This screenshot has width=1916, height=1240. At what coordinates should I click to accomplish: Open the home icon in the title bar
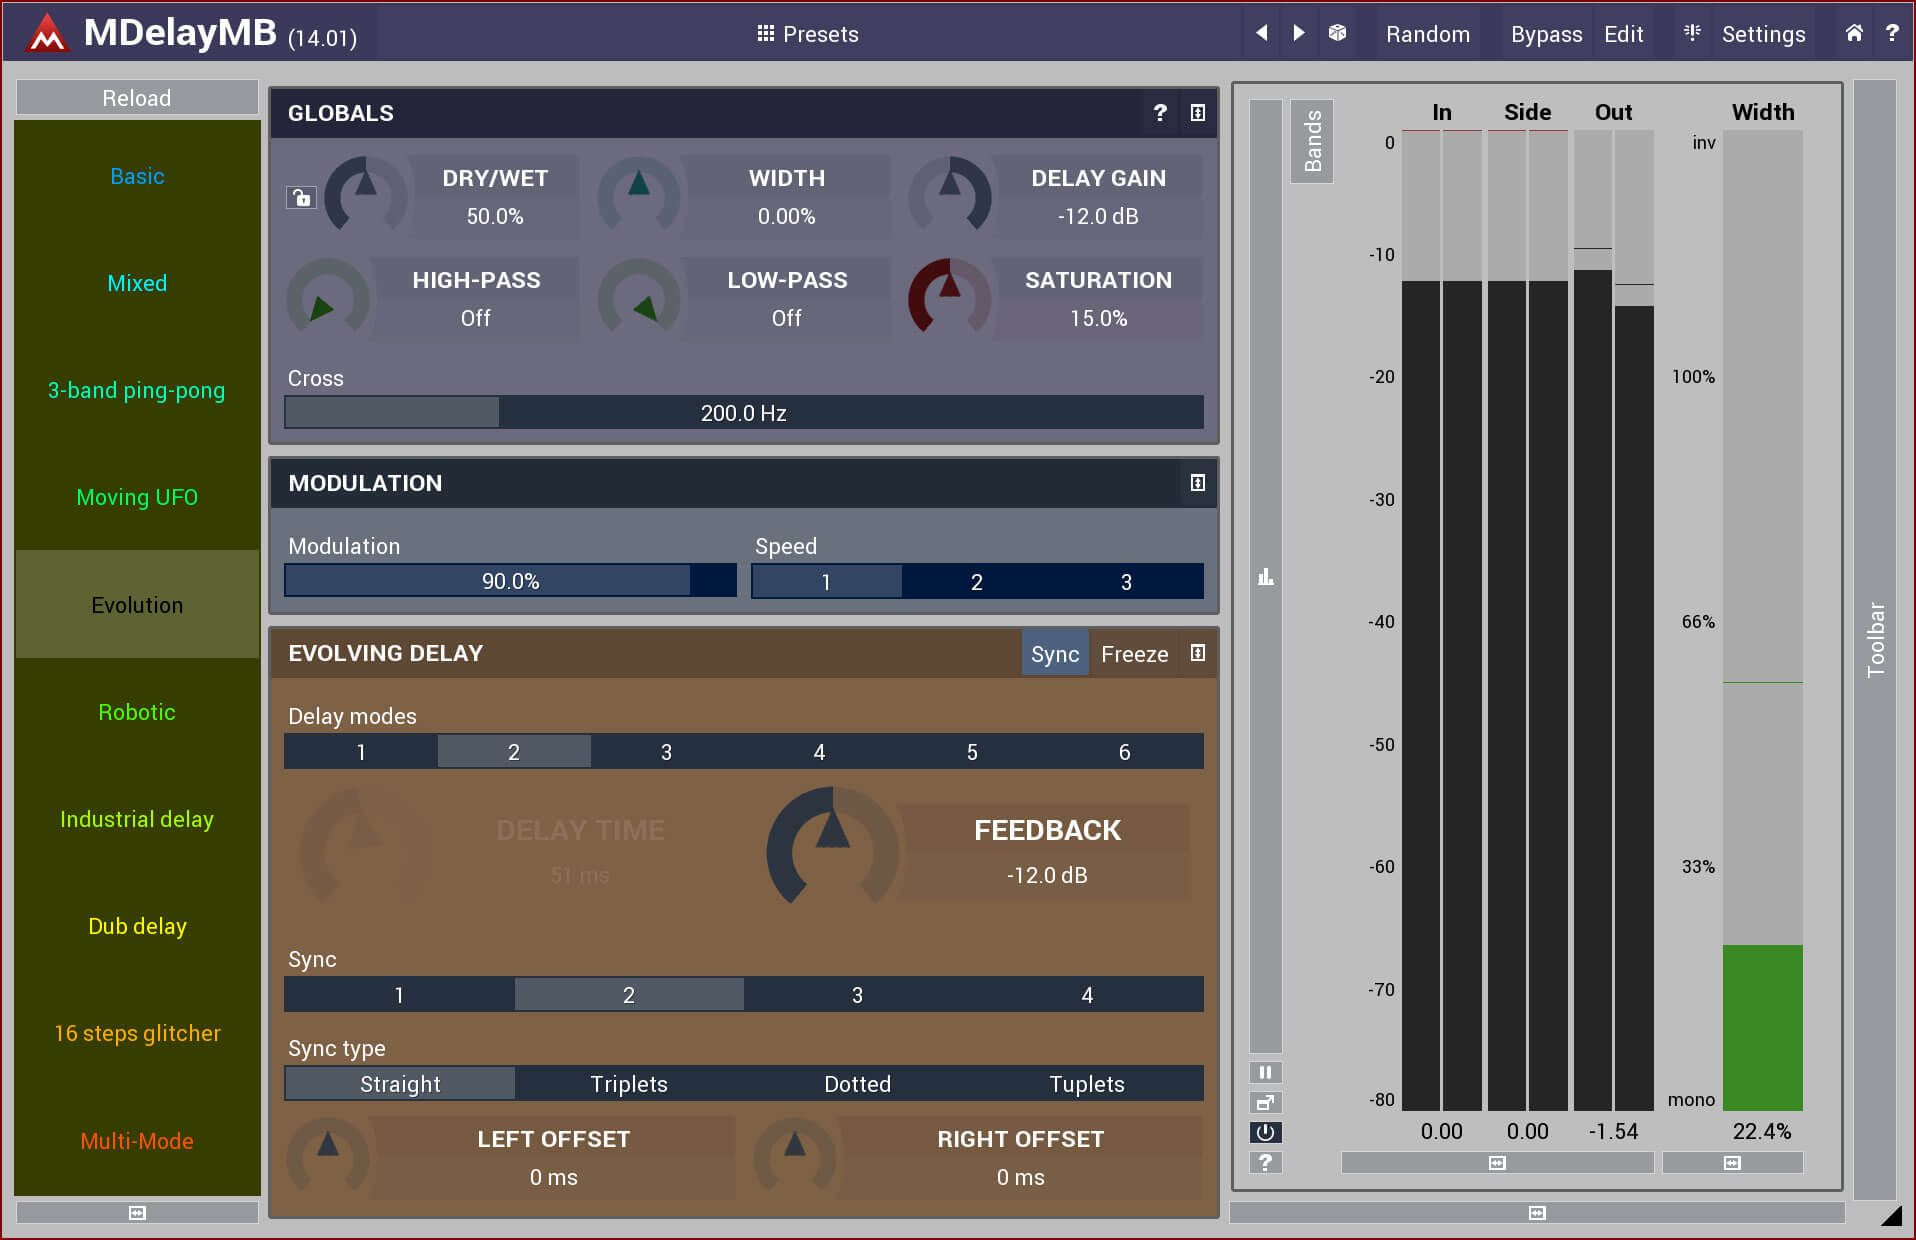point(1854,33)
